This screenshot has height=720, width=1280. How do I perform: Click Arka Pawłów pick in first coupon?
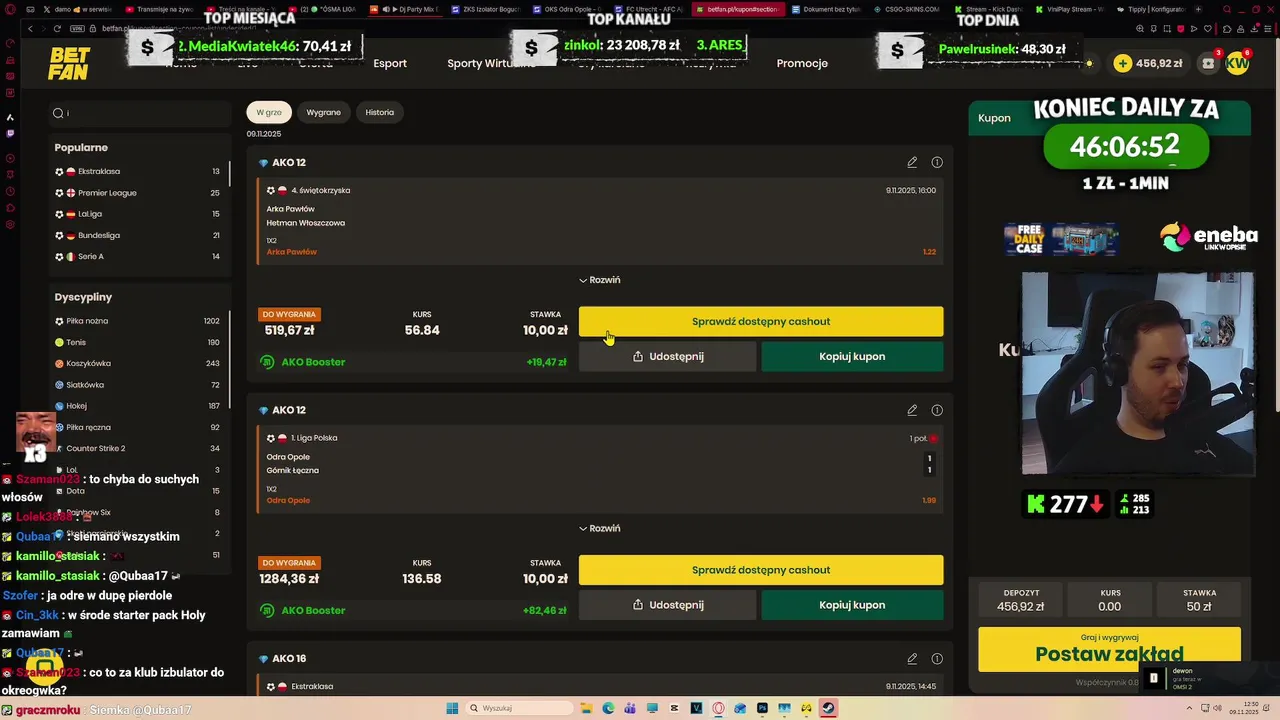(291, 252)
